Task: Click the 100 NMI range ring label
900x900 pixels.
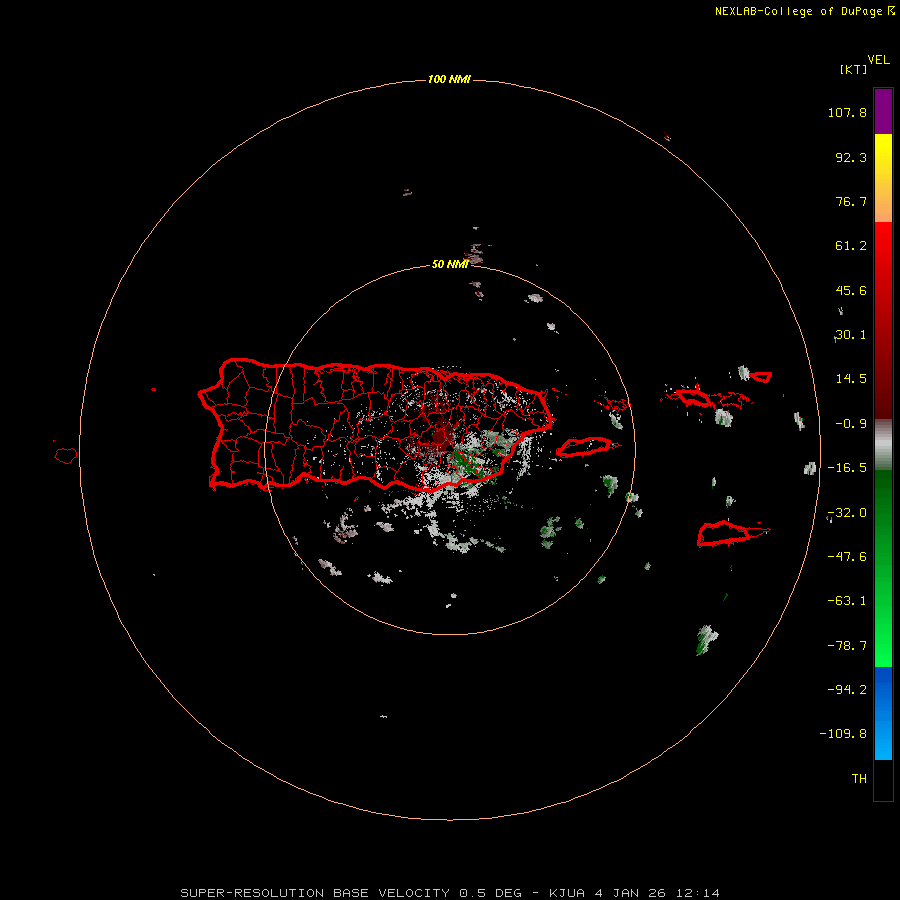Action: 449,79
